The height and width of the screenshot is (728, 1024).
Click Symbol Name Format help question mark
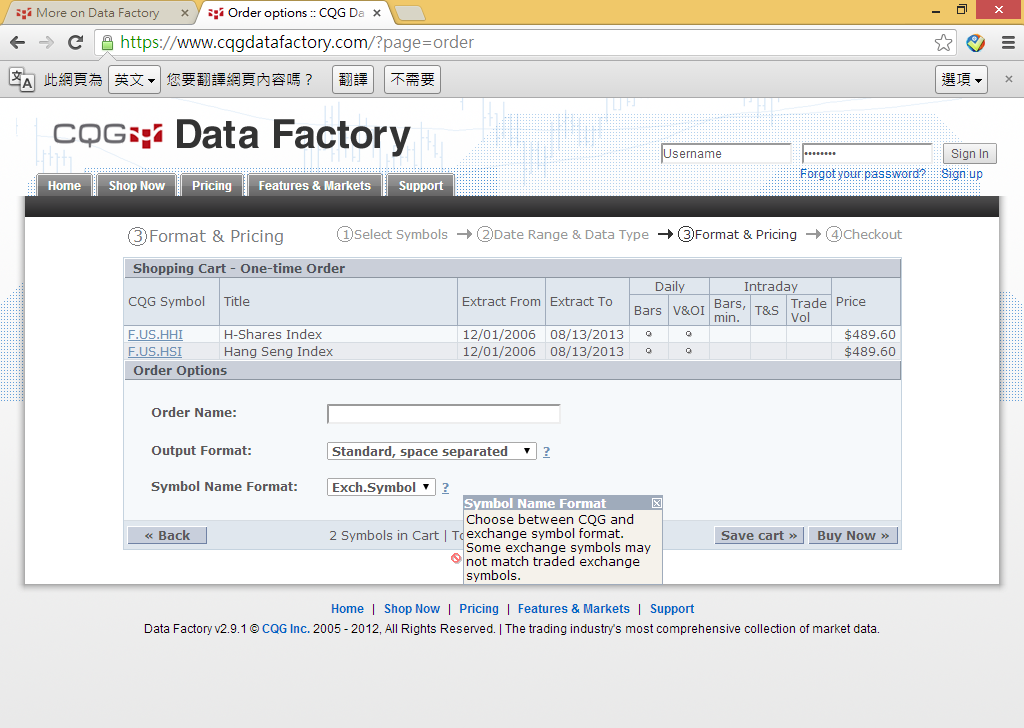(445, 487)
